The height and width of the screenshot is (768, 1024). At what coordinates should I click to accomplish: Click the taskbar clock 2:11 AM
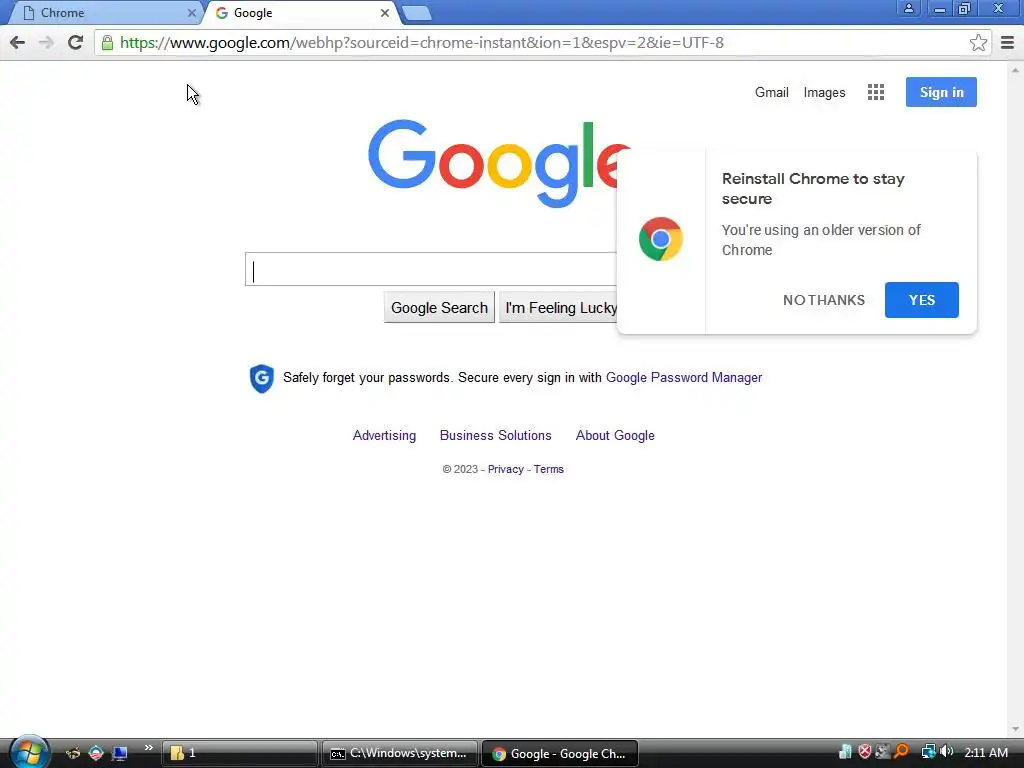coord(986,753)
